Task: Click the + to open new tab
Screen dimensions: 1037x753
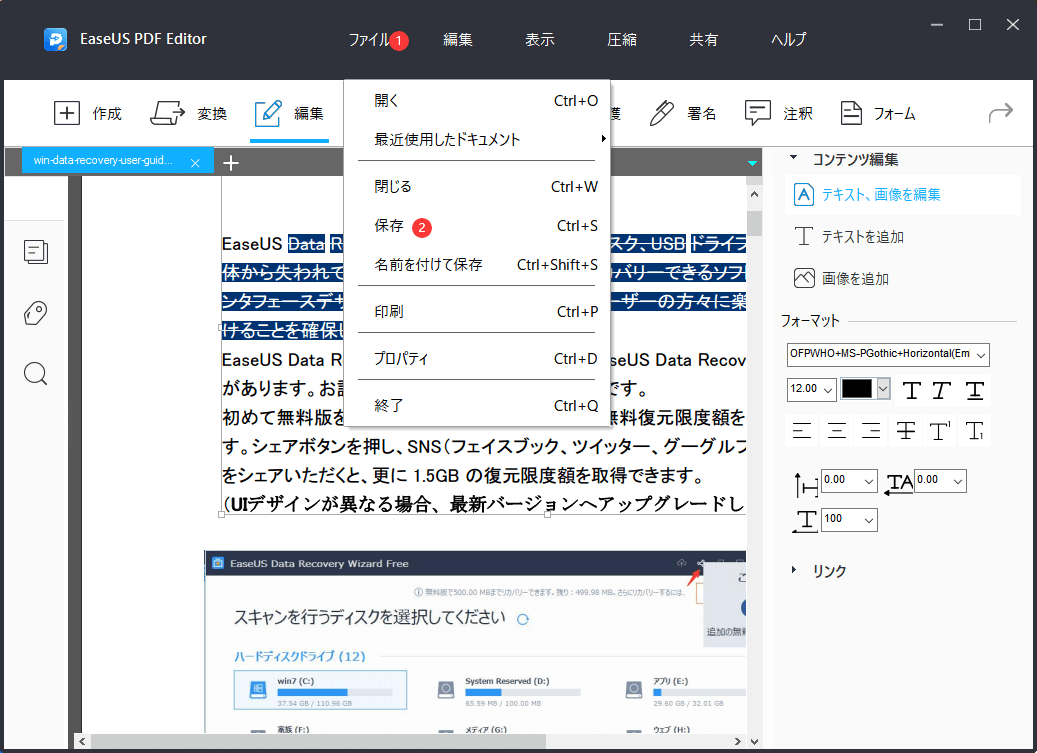Action: [x=231, y=162]
